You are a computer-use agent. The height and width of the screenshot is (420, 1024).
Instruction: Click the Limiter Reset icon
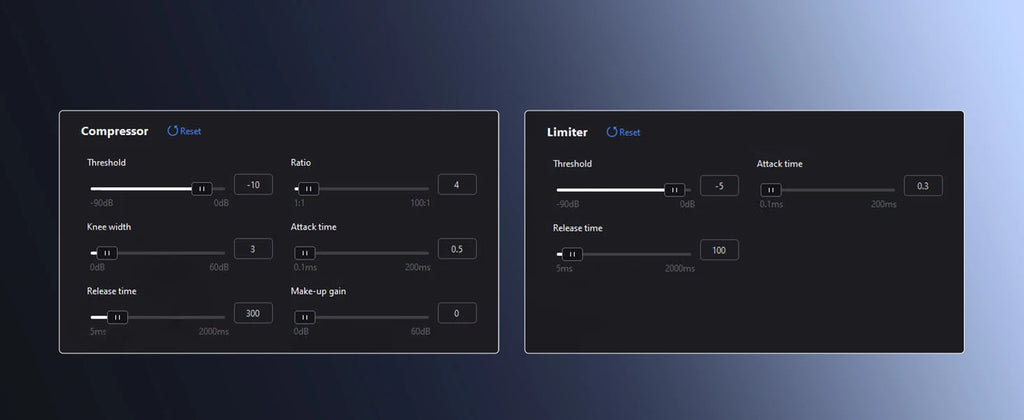pos(612,132)
